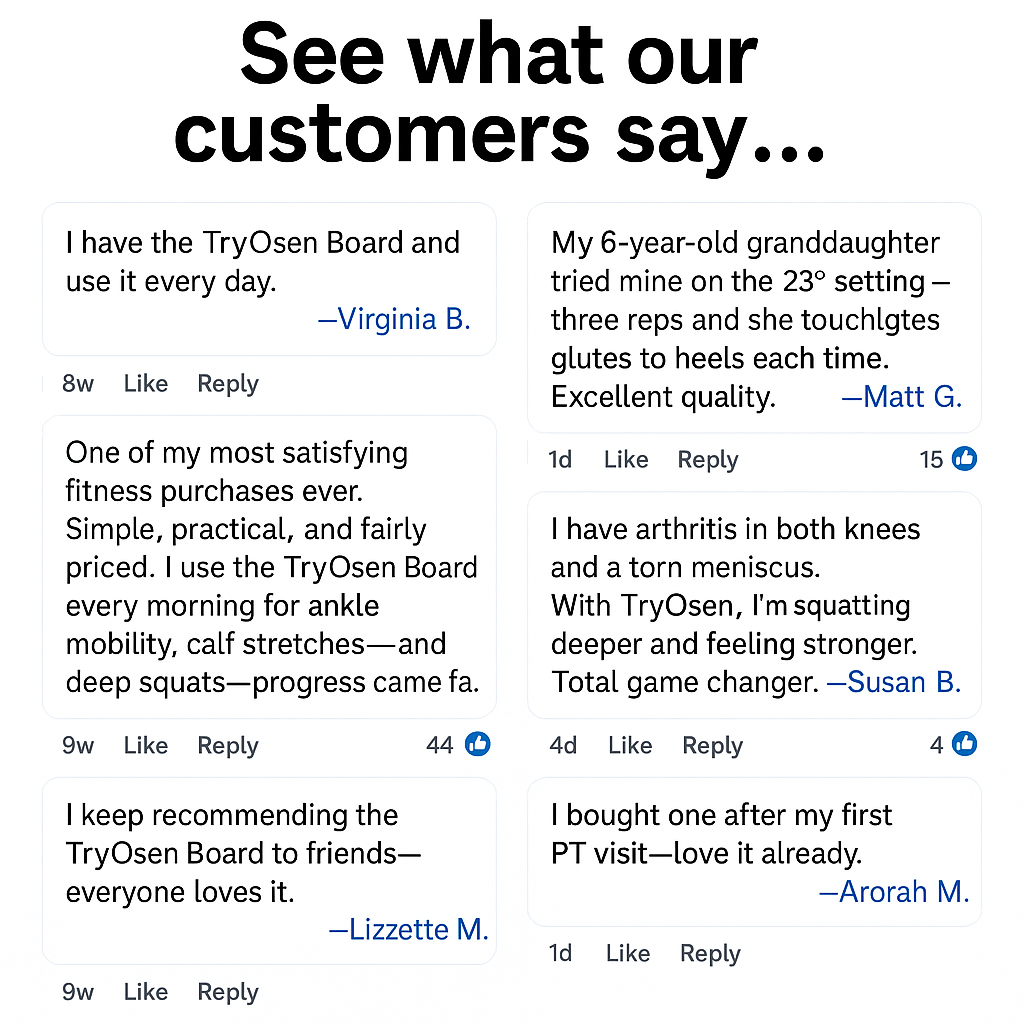This screenshot has height=1024, width=1024.
Task: Like the 'most satisfying fitness purchases' comment
Action: [x=146, y=745]
